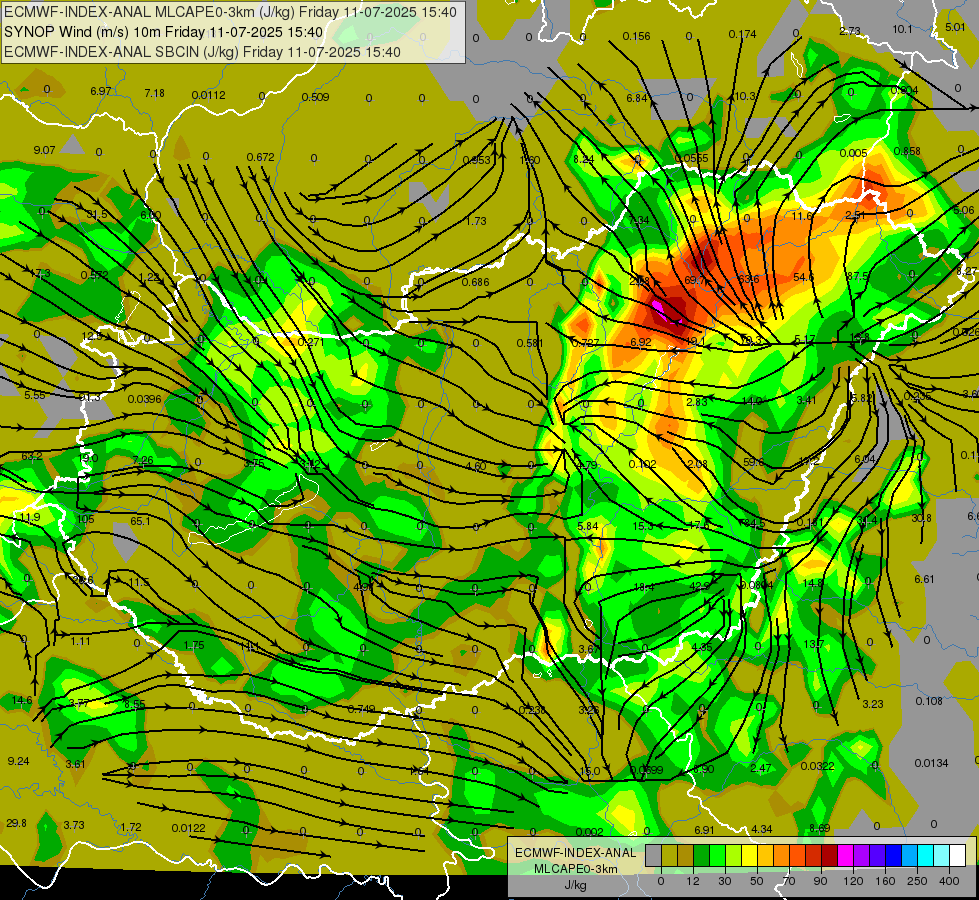Click the station value 5.01
Viewport: 979px width, 900px height.
tap(955, 27)
